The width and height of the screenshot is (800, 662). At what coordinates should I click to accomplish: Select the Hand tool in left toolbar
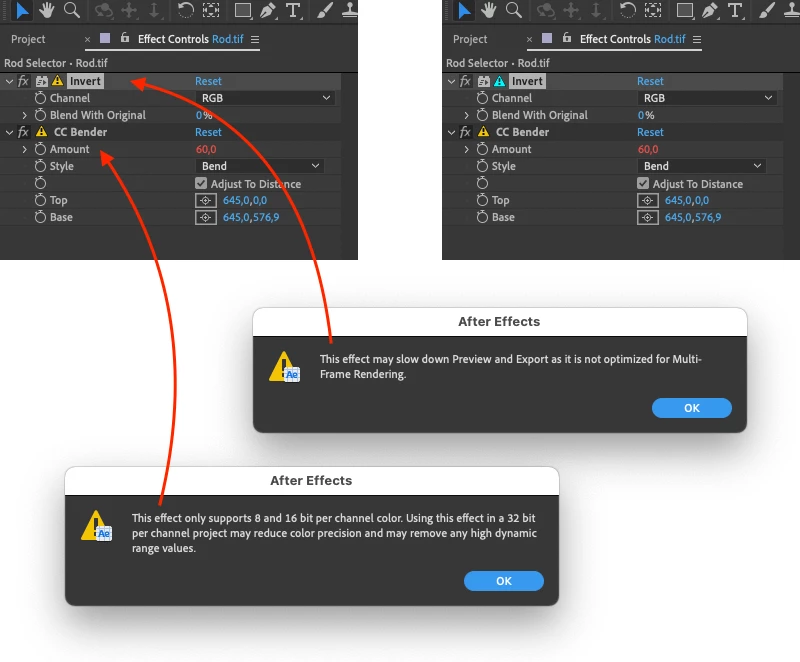(x=47, y=10)
